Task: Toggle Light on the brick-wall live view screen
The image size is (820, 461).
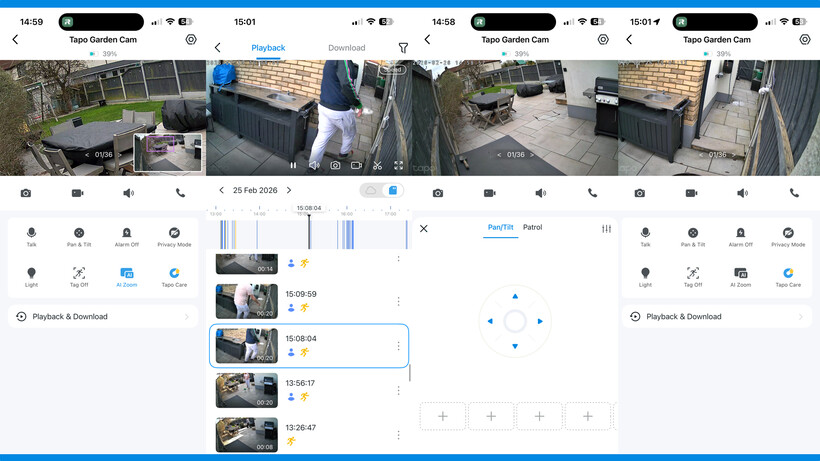Action: [645, 277]
